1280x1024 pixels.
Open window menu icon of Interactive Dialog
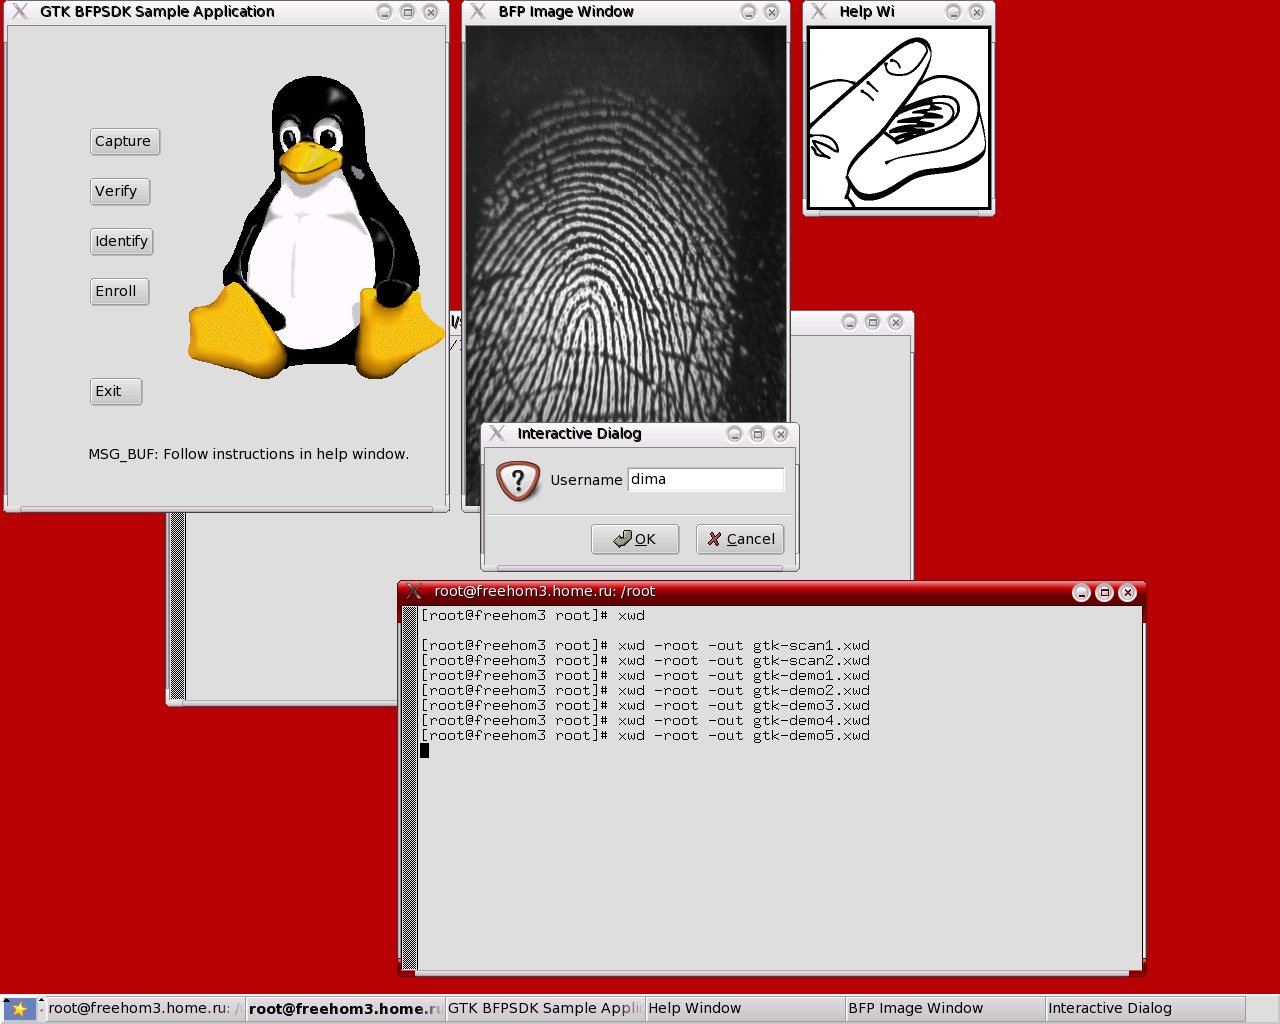(497, 434)
